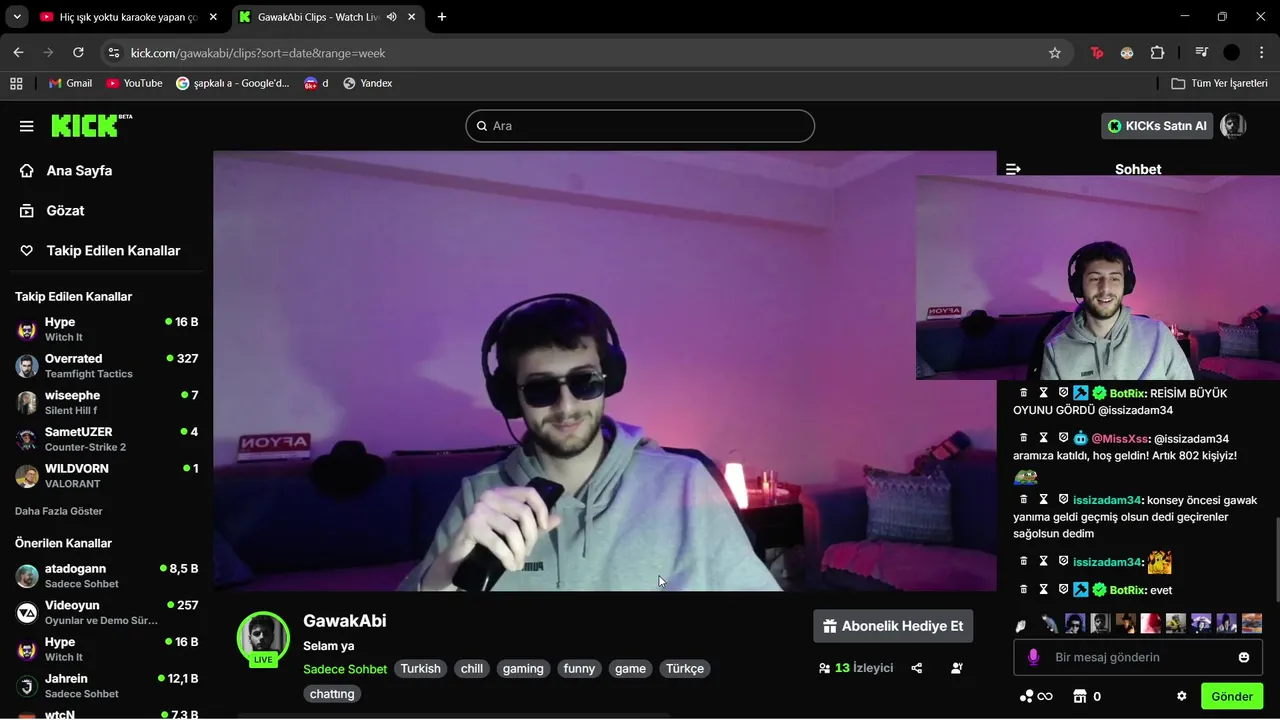The height and width of the screenshot is (720, 1280).
Task: Click the floating picture-in-picture webcam video
Action: tap(1098, 278)
